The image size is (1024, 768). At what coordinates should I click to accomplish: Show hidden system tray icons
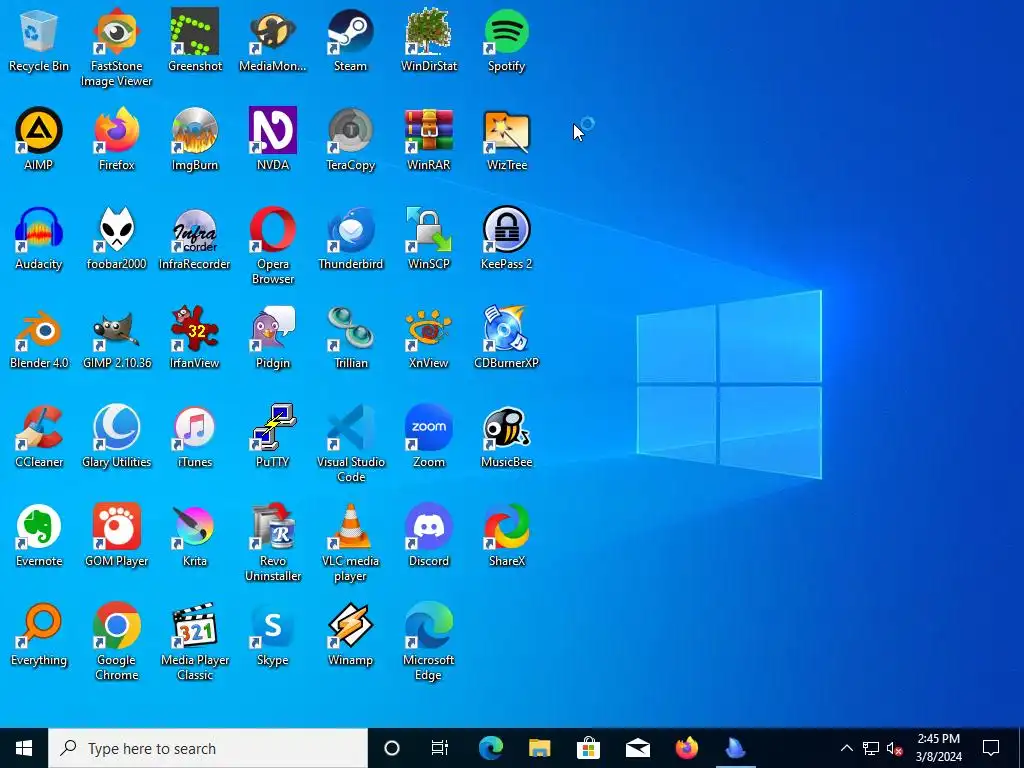click(846, 748)
